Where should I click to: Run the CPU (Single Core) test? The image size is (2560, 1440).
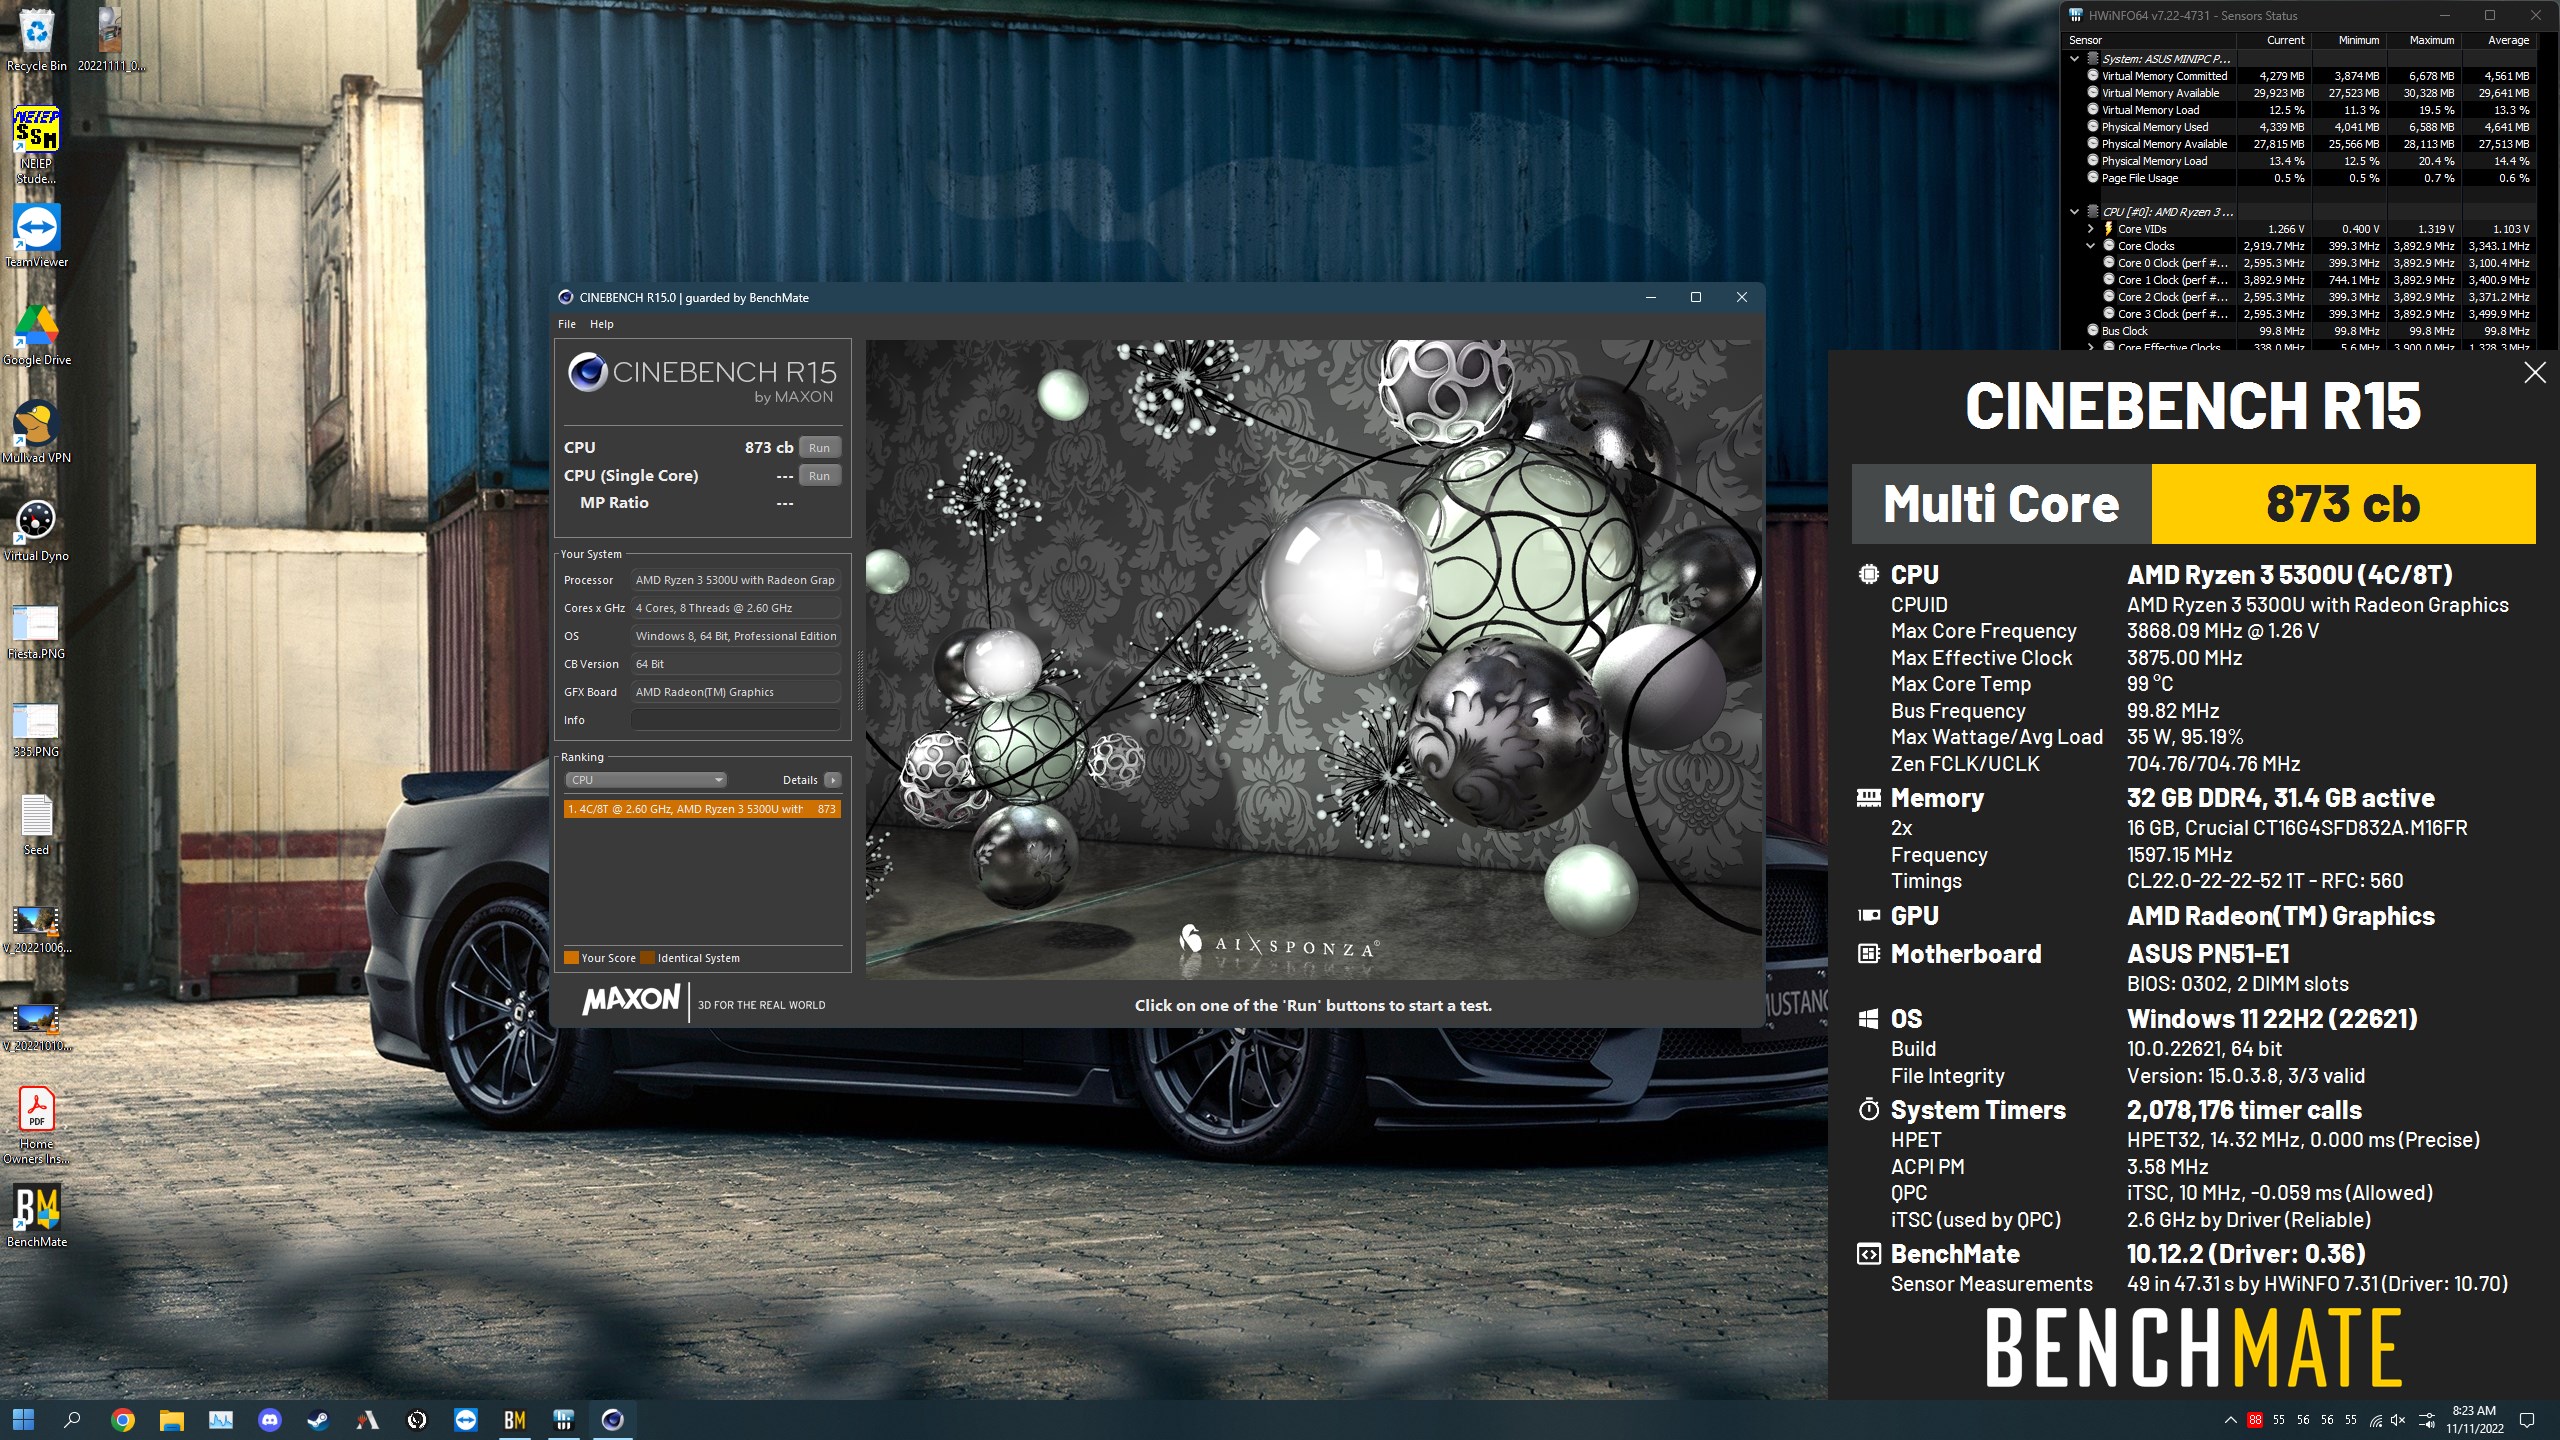point(819,475)
